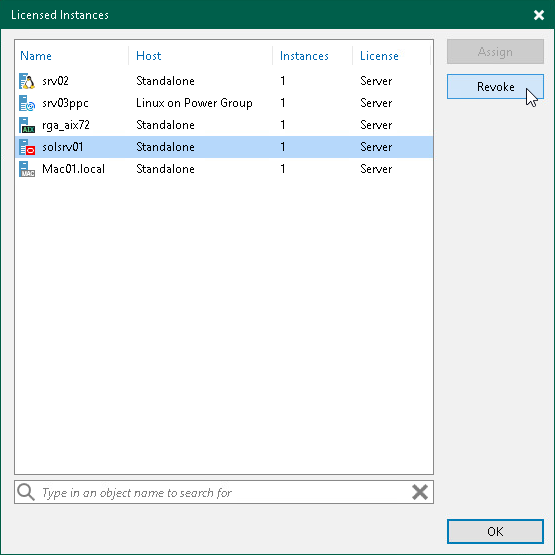Focus the object name search field
Image resolution: width=555 pixels, height=555 pixels.
tap(224, 492)
